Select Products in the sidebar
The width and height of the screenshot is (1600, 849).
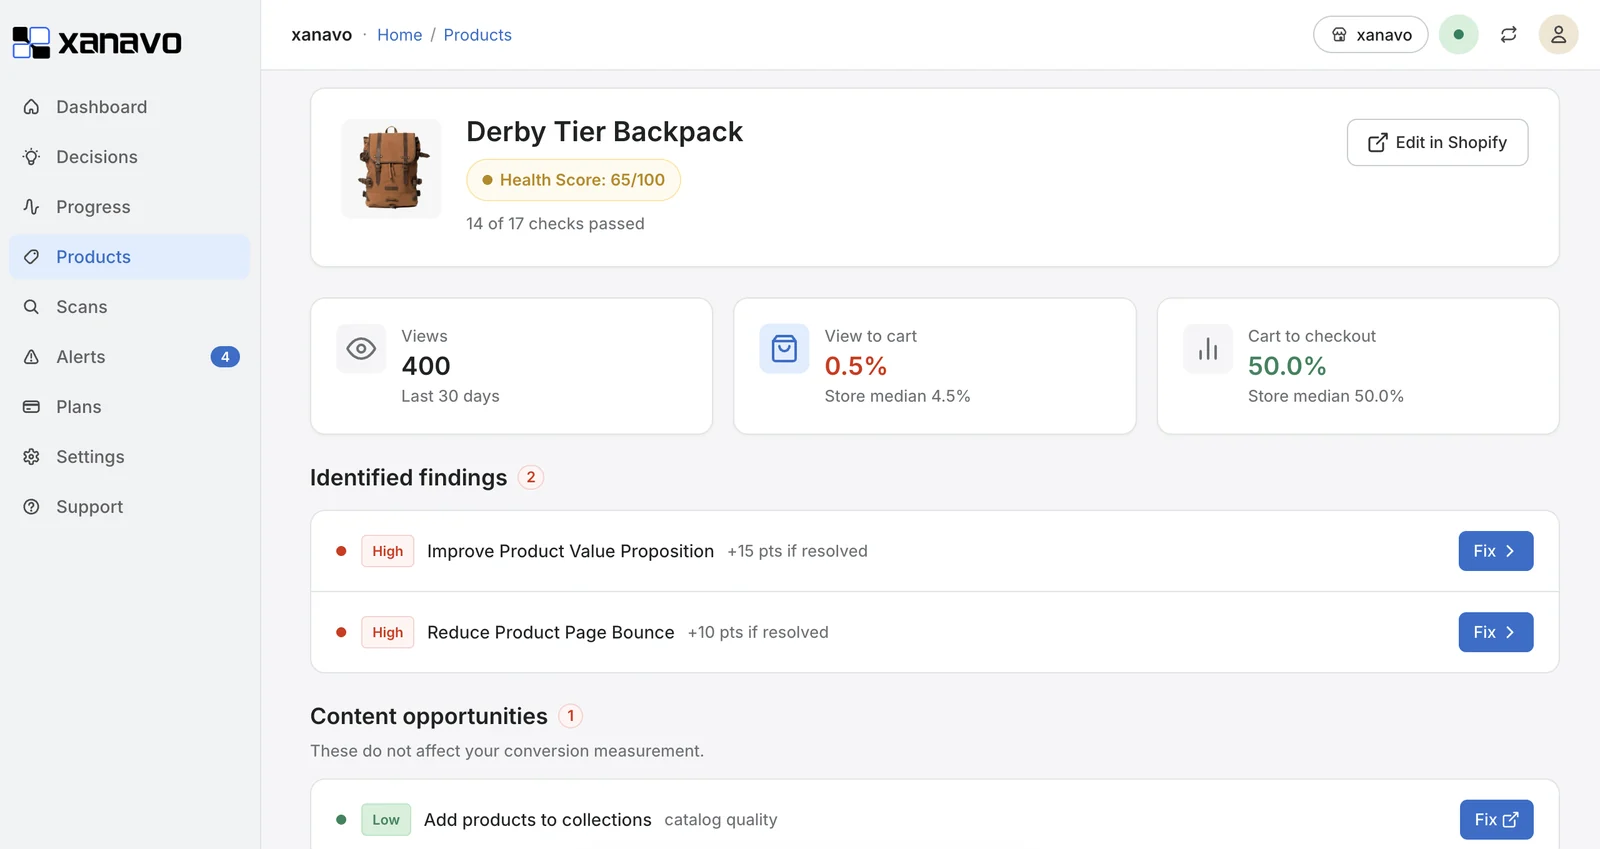pos(130,257)
